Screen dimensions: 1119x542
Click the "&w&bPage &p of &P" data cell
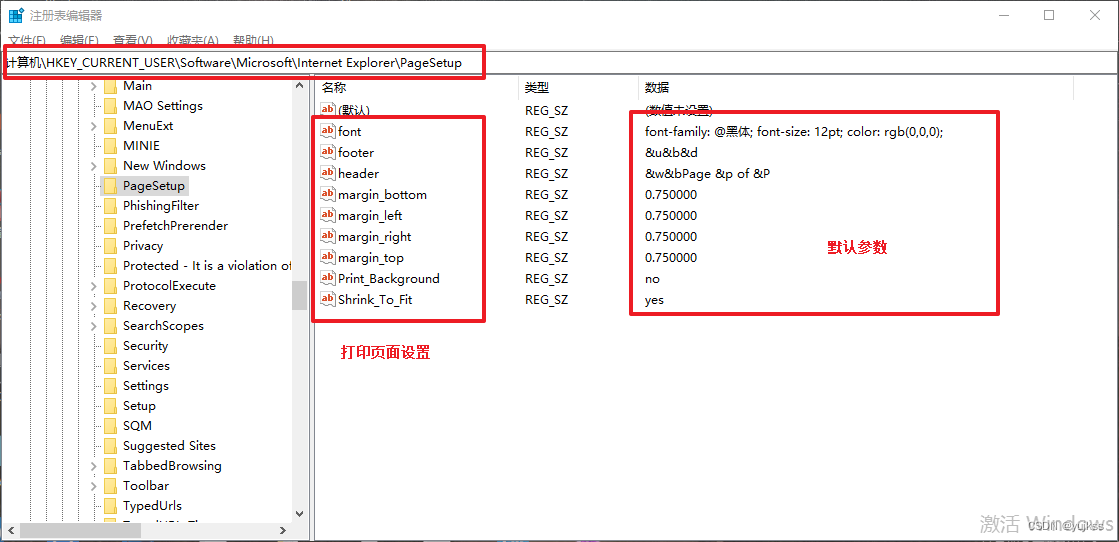[707, 174]
